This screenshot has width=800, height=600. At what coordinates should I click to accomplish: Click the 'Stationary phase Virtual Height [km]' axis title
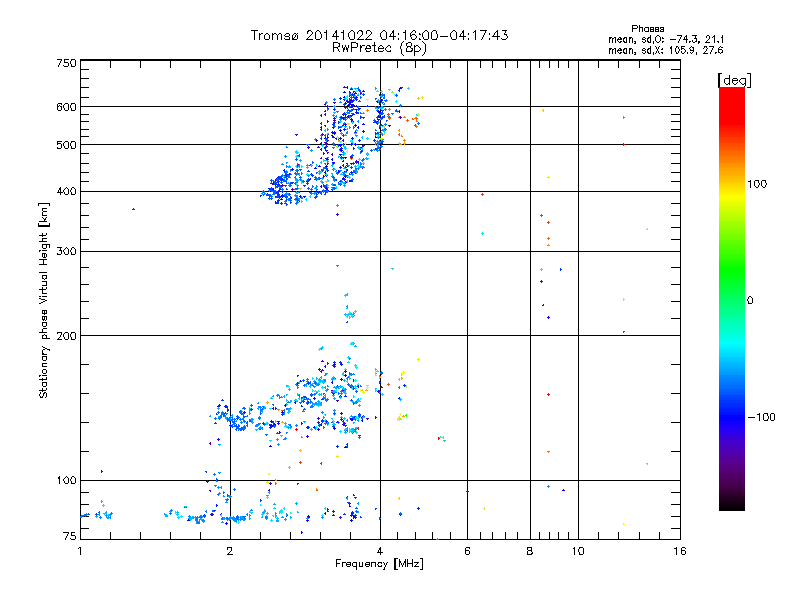coord(44,301)
